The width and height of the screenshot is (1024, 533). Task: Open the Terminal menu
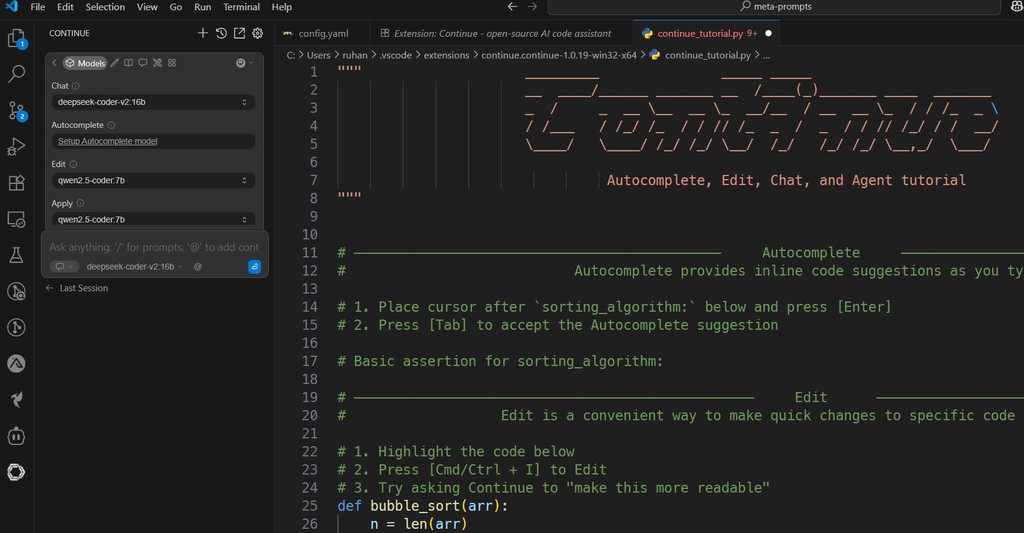242,7
